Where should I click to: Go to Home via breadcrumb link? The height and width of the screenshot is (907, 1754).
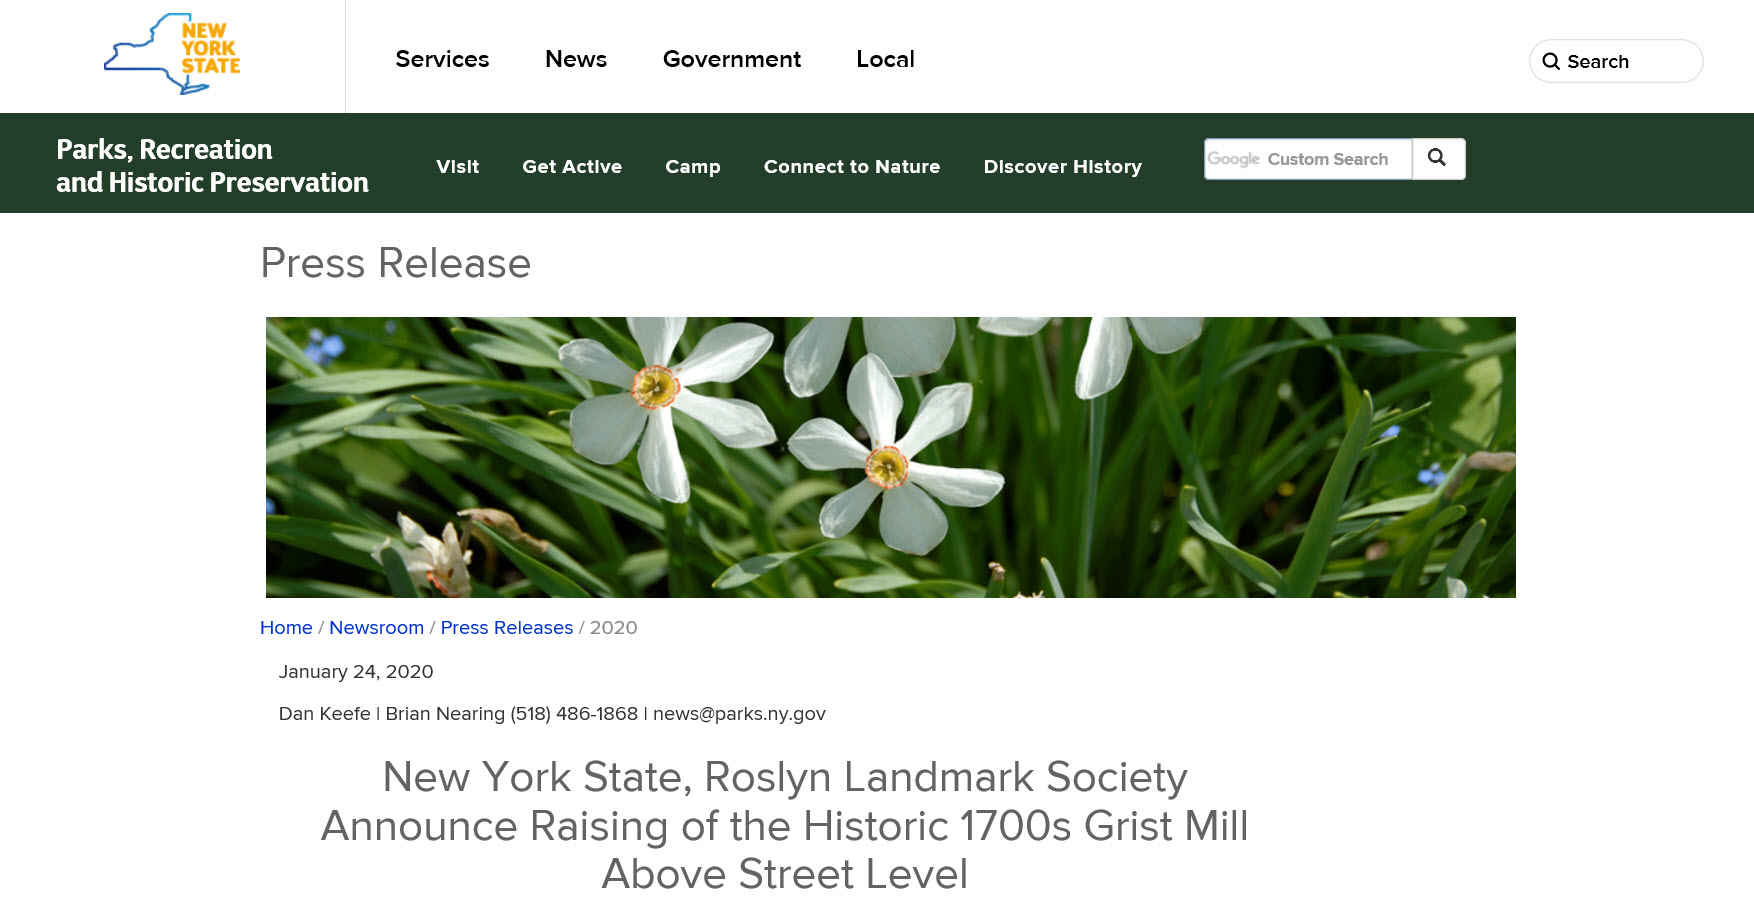(x=286, y=628)
